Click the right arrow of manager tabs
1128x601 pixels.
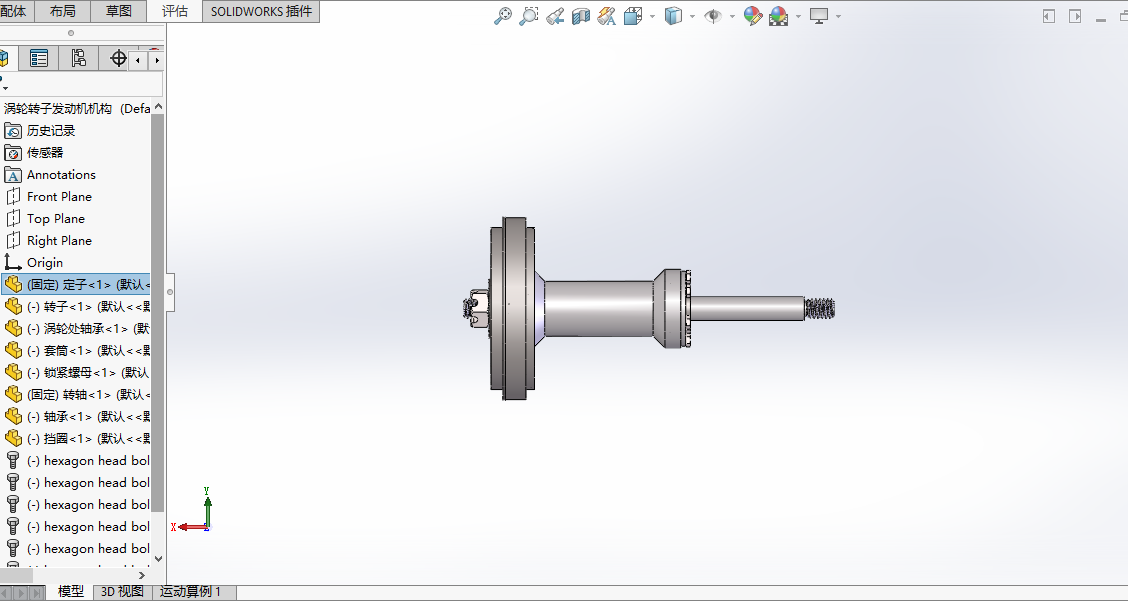click(x=157, y=60)
